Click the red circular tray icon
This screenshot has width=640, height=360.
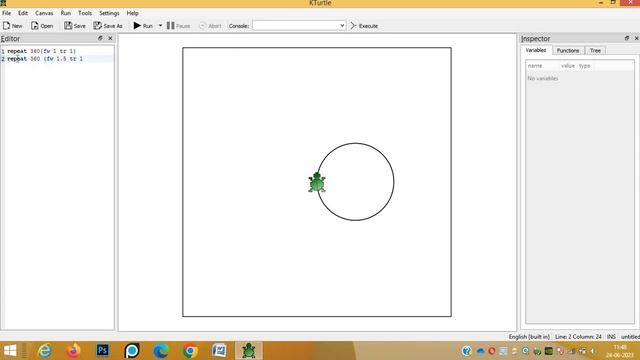492,351
